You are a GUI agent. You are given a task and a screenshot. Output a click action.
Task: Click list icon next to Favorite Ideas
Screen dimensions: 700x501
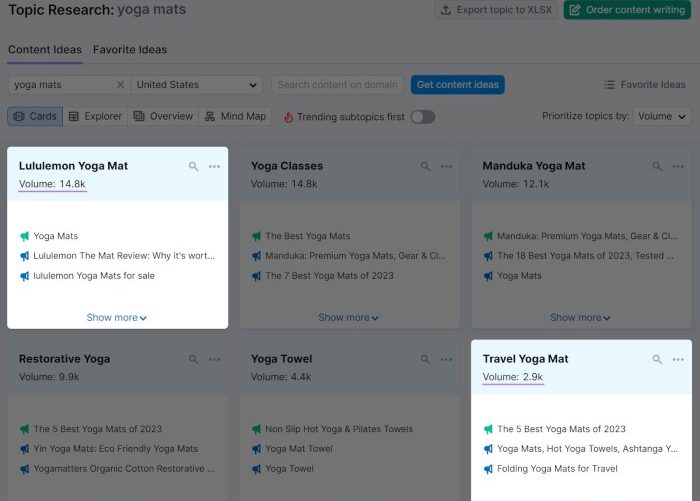[x=609, y=84]
